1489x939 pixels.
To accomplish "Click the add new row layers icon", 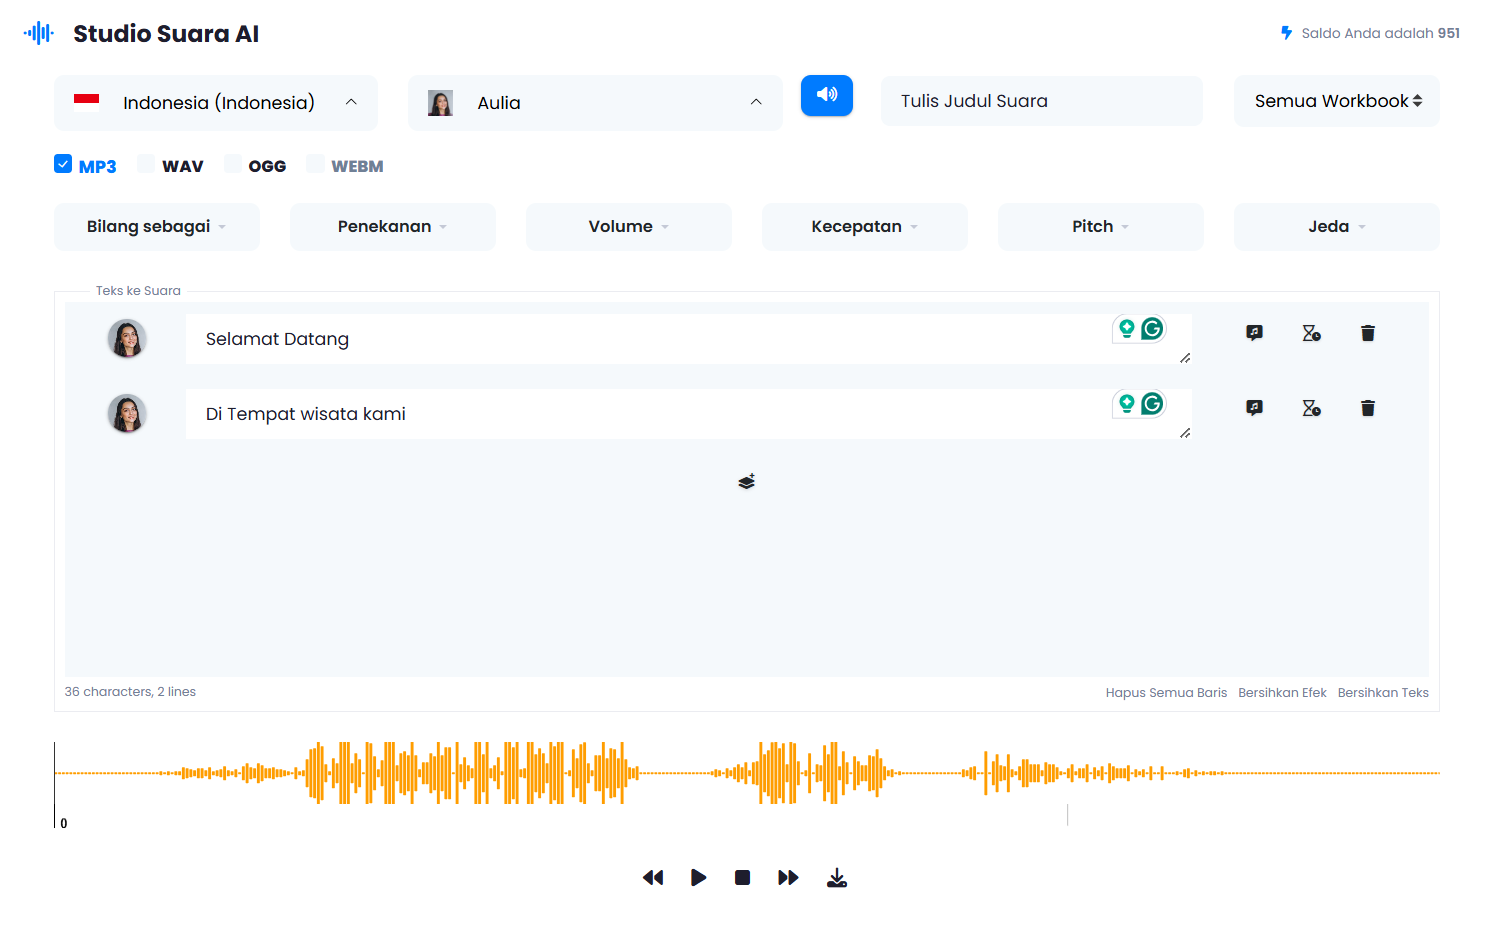I will 747,482.
